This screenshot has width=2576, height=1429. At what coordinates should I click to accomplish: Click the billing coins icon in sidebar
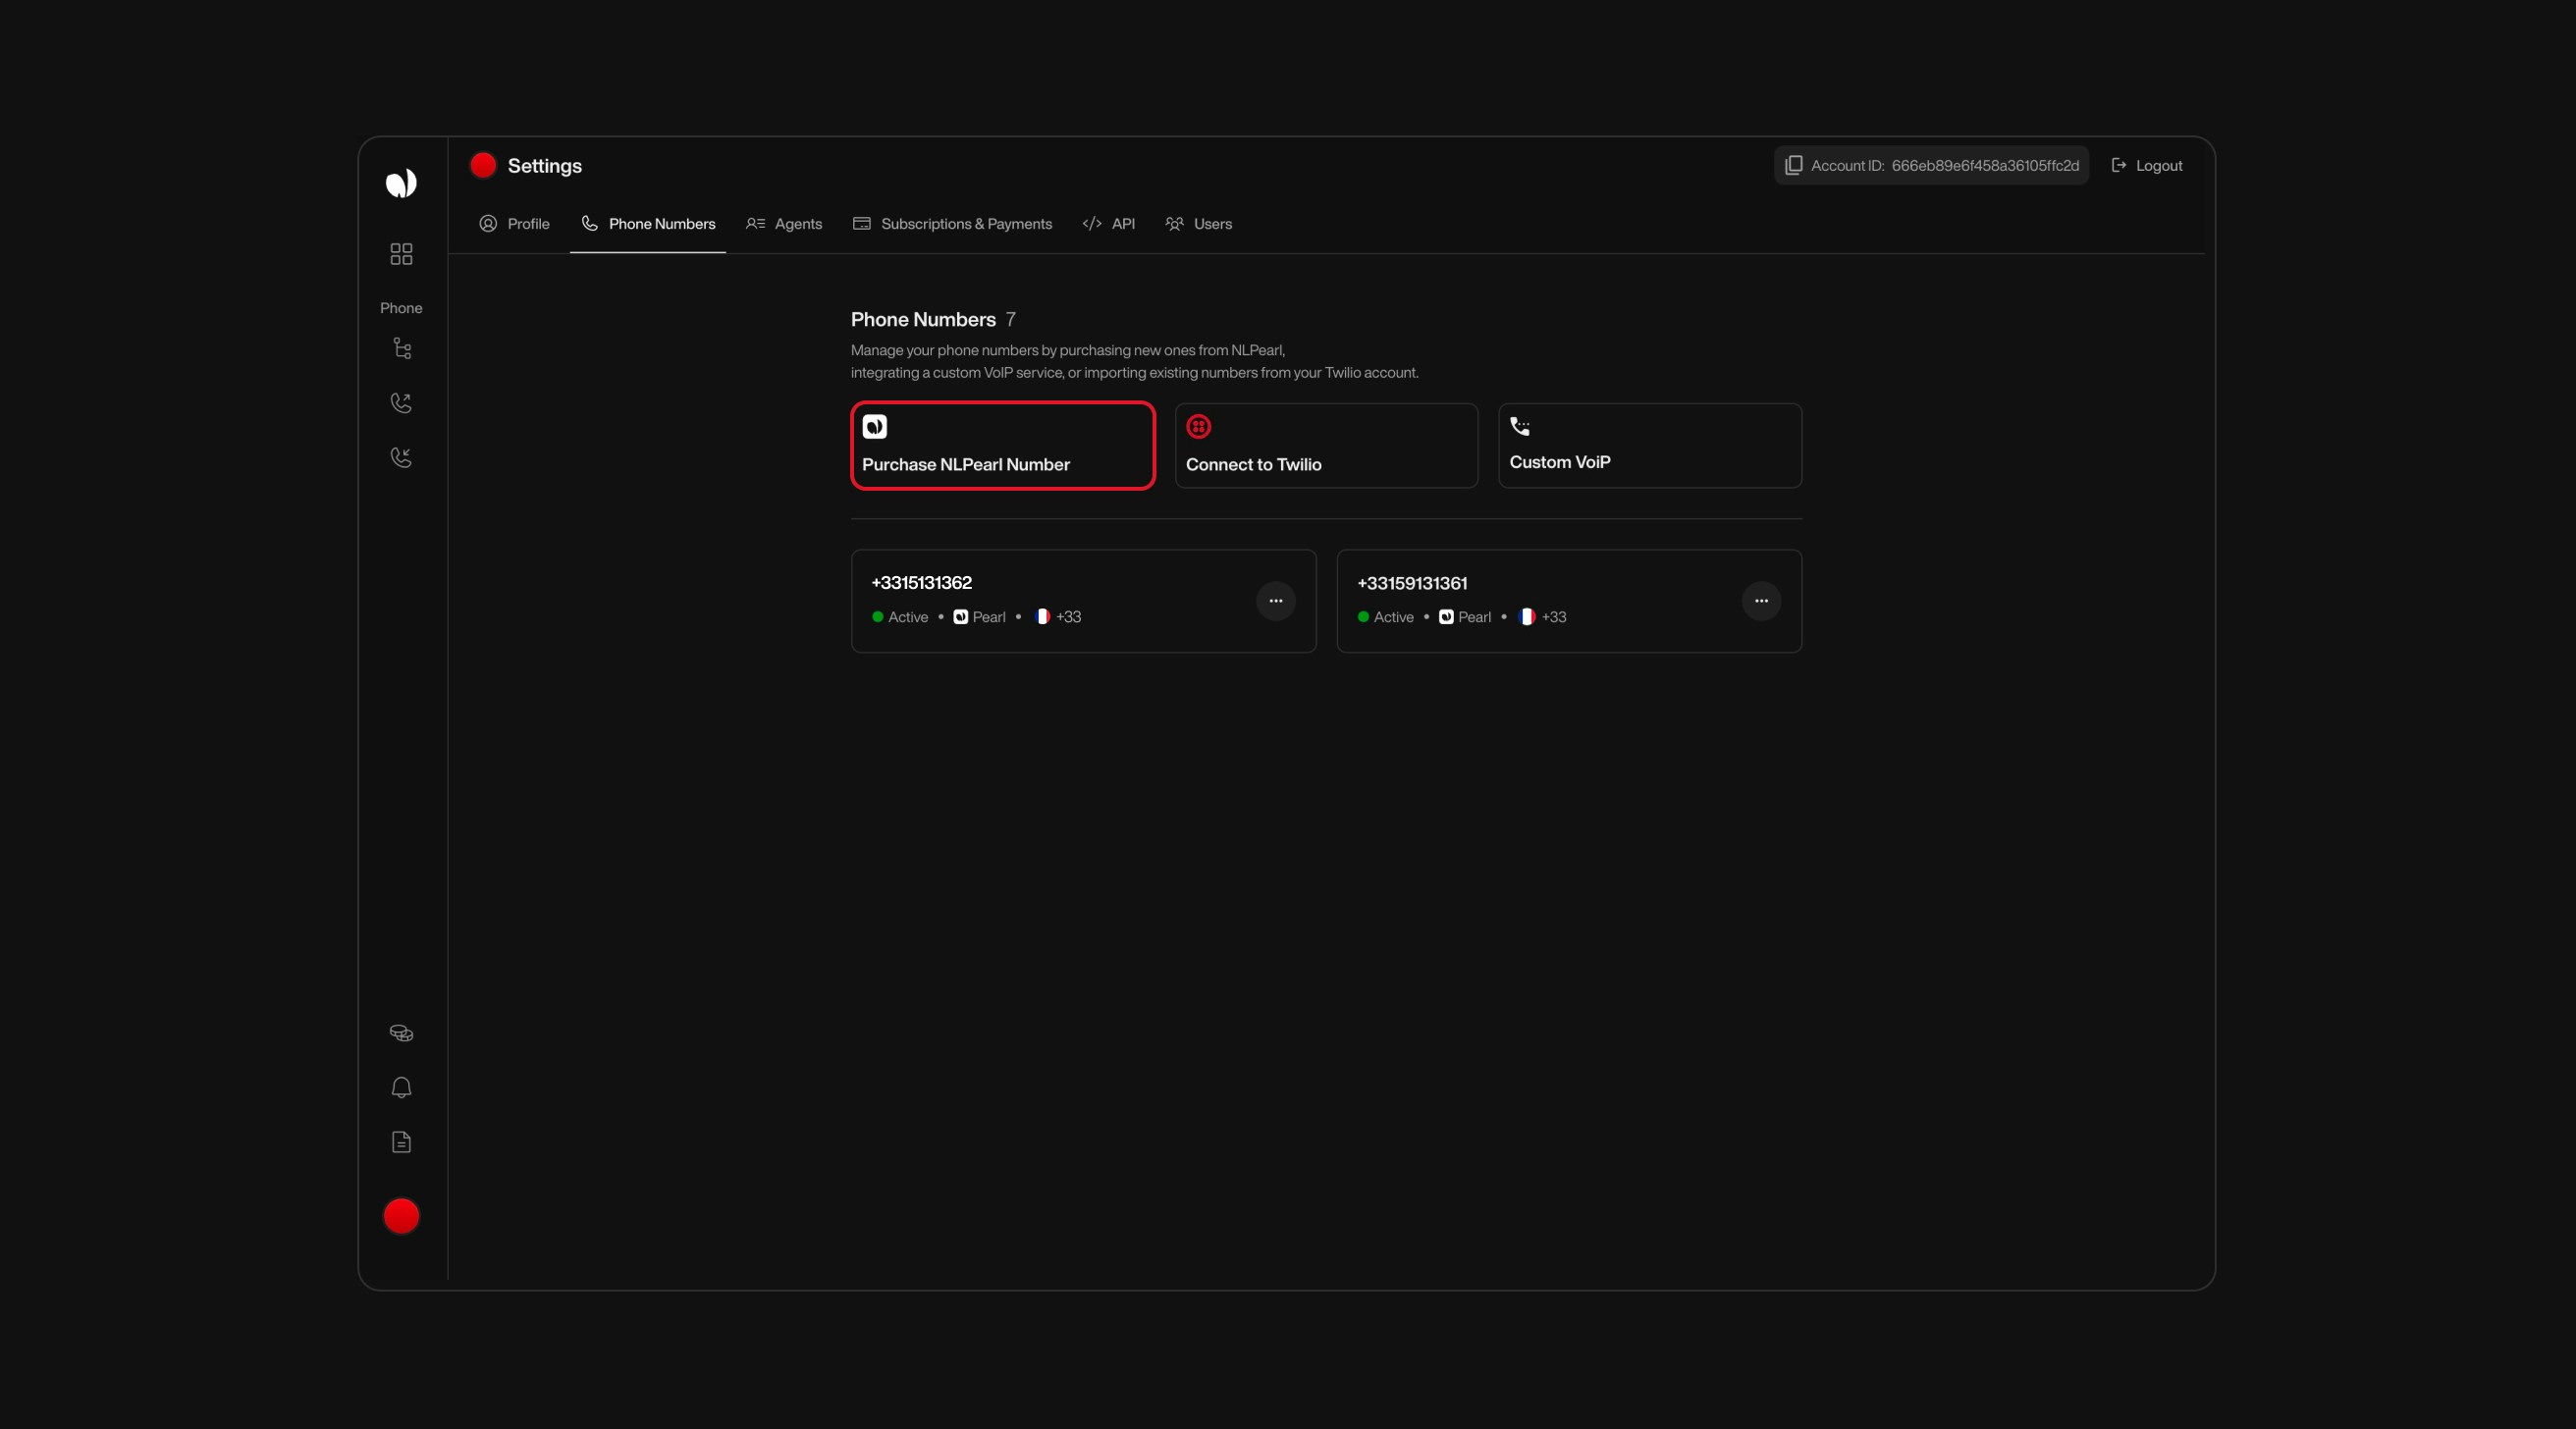point(401,1033)
